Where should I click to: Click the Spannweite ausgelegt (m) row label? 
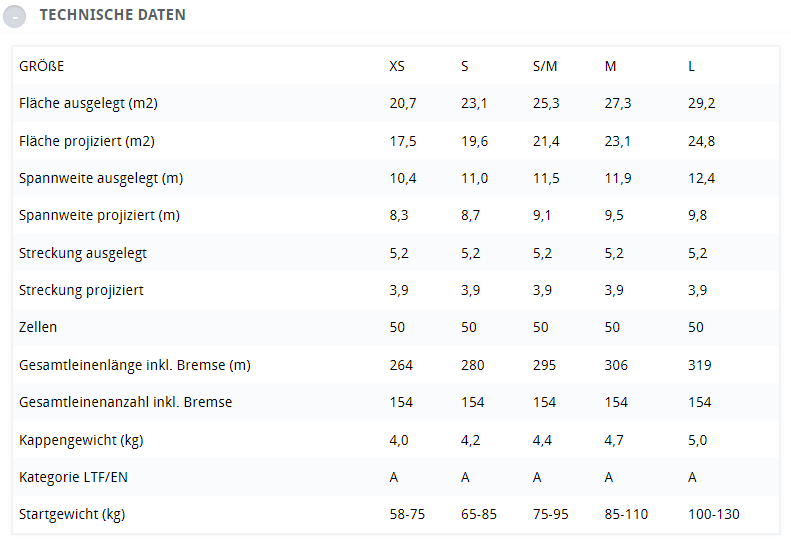101,178
